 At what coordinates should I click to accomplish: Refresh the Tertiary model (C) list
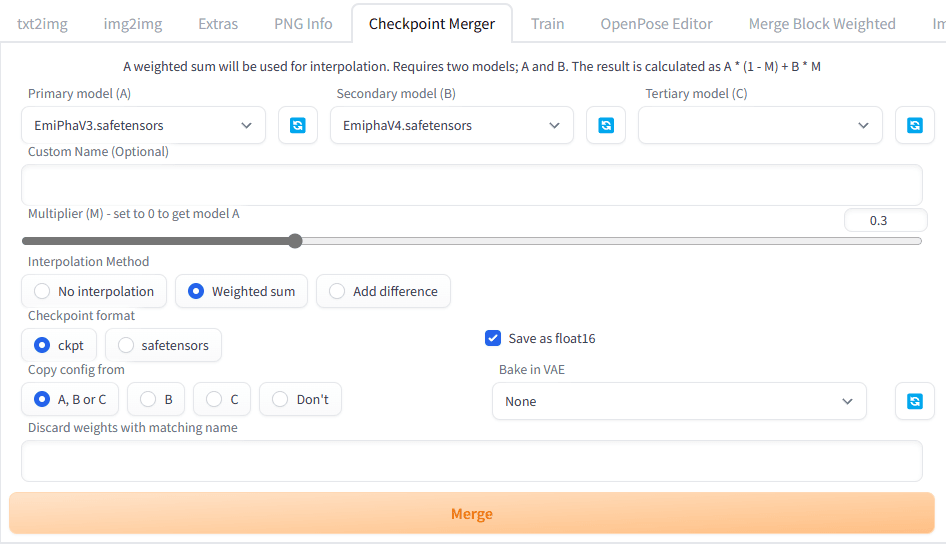click(914, 125)
